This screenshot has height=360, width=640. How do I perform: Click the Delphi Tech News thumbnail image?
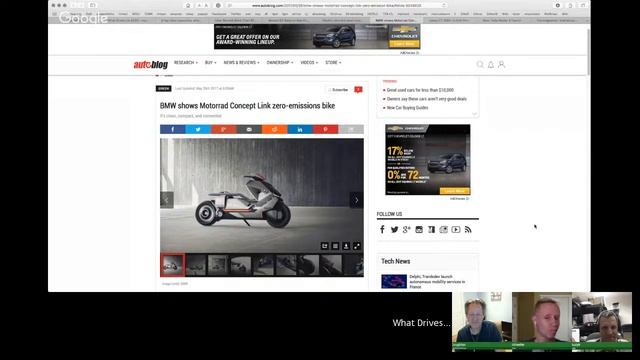pos(394,282)
